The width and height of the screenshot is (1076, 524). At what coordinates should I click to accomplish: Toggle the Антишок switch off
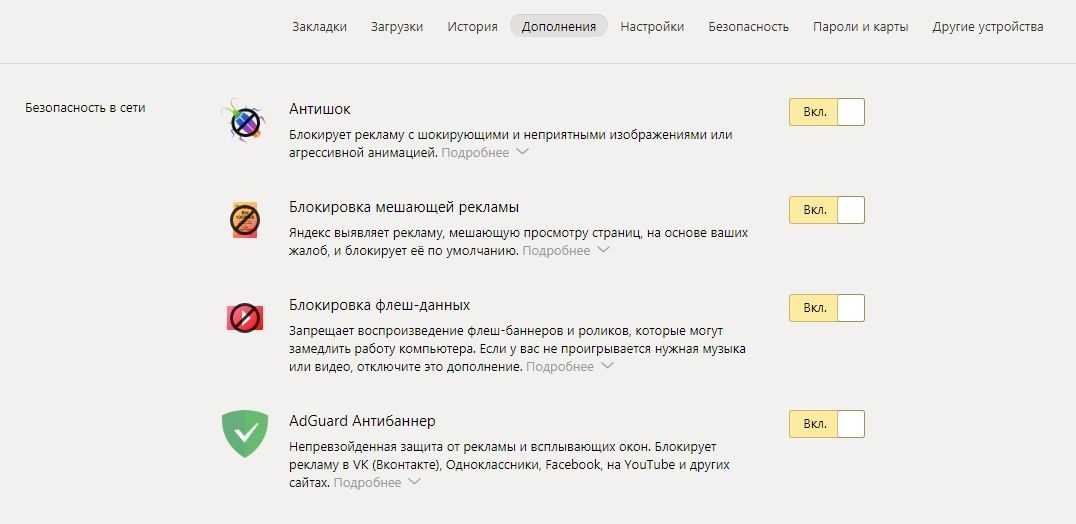[826, 112]
